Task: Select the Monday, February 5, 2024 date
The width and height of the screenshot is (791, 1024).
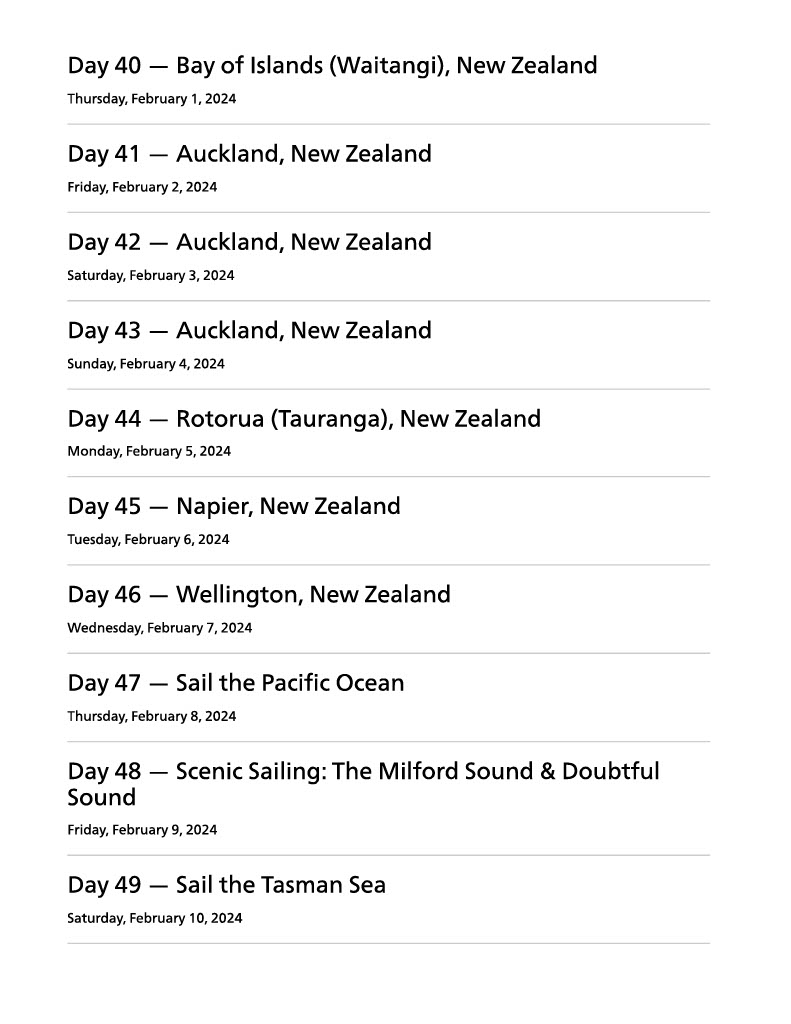Action: point(149,451)
